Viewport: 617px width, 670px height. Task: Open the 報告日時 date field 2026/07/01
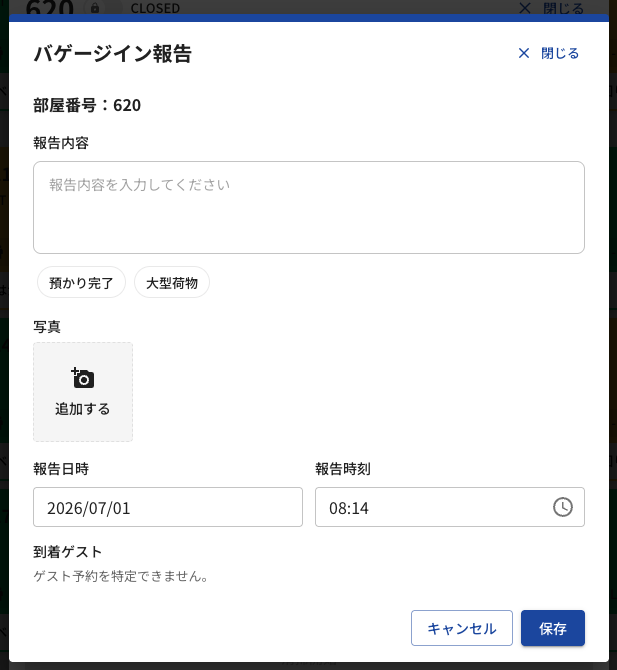[168, 507]
